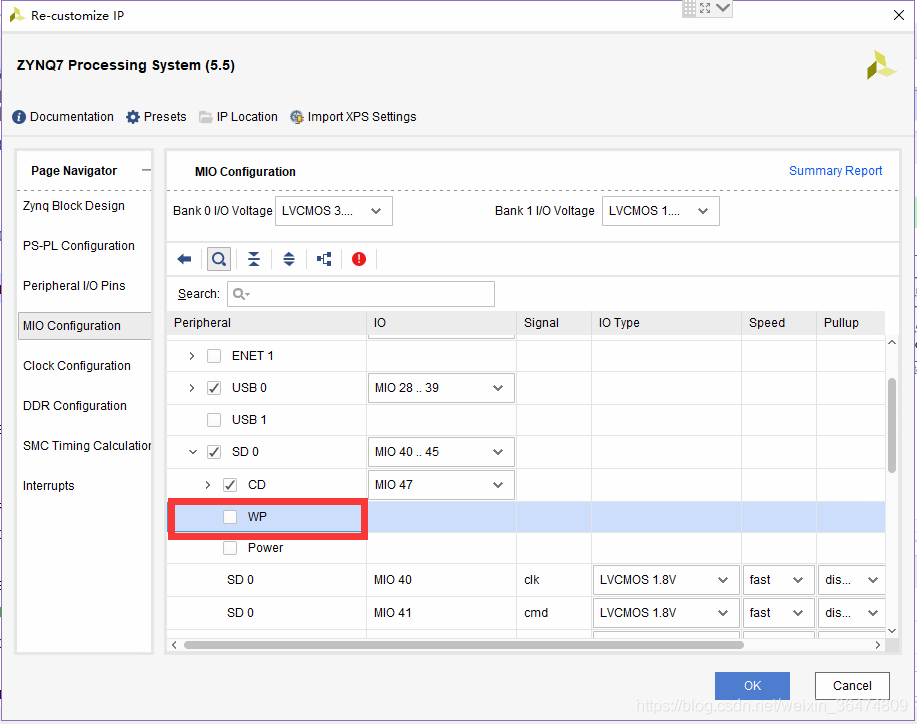Viewport: 917px width, 724px height.
Task: Click Import XPS Settings
Action: coord(353,117)
